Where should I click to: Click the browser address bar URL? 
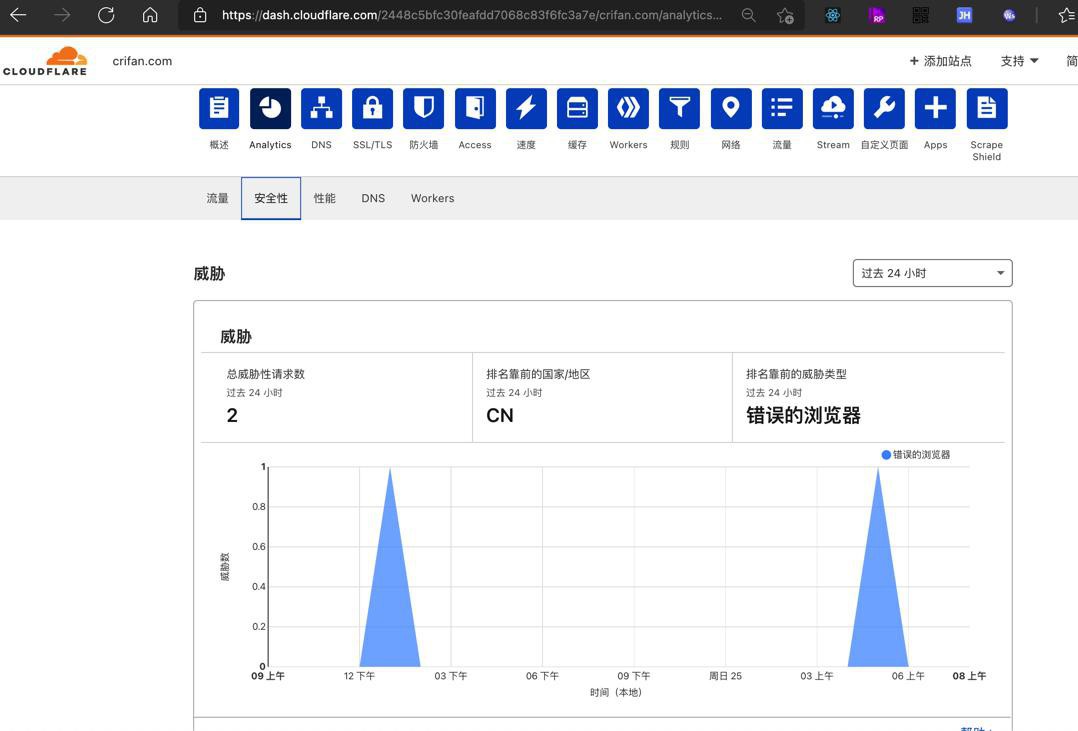[x=472, y=15]
